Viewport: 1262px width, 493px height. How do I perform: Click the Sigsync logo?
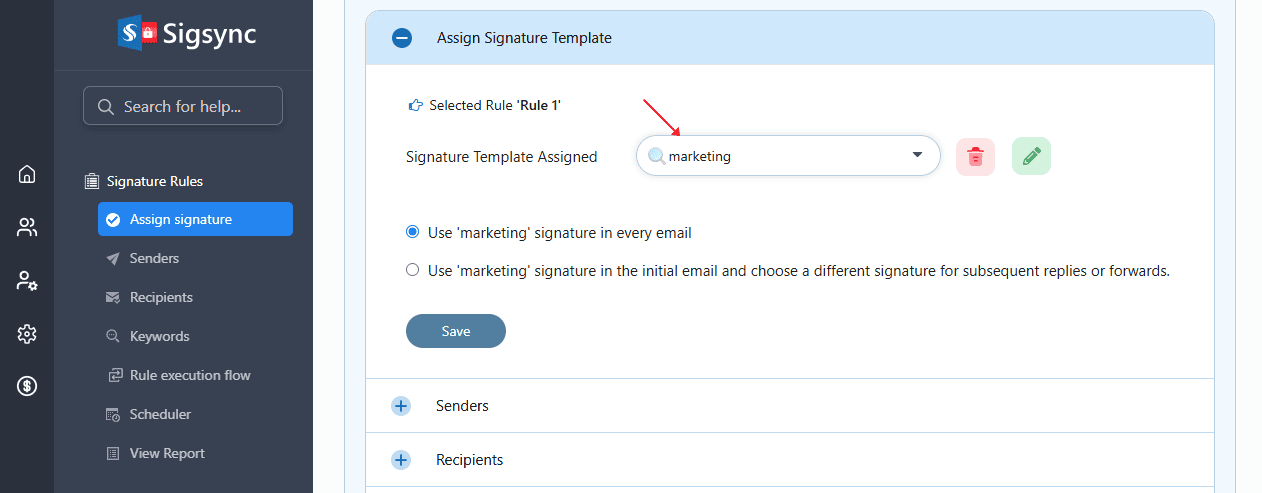coord(188,34)
